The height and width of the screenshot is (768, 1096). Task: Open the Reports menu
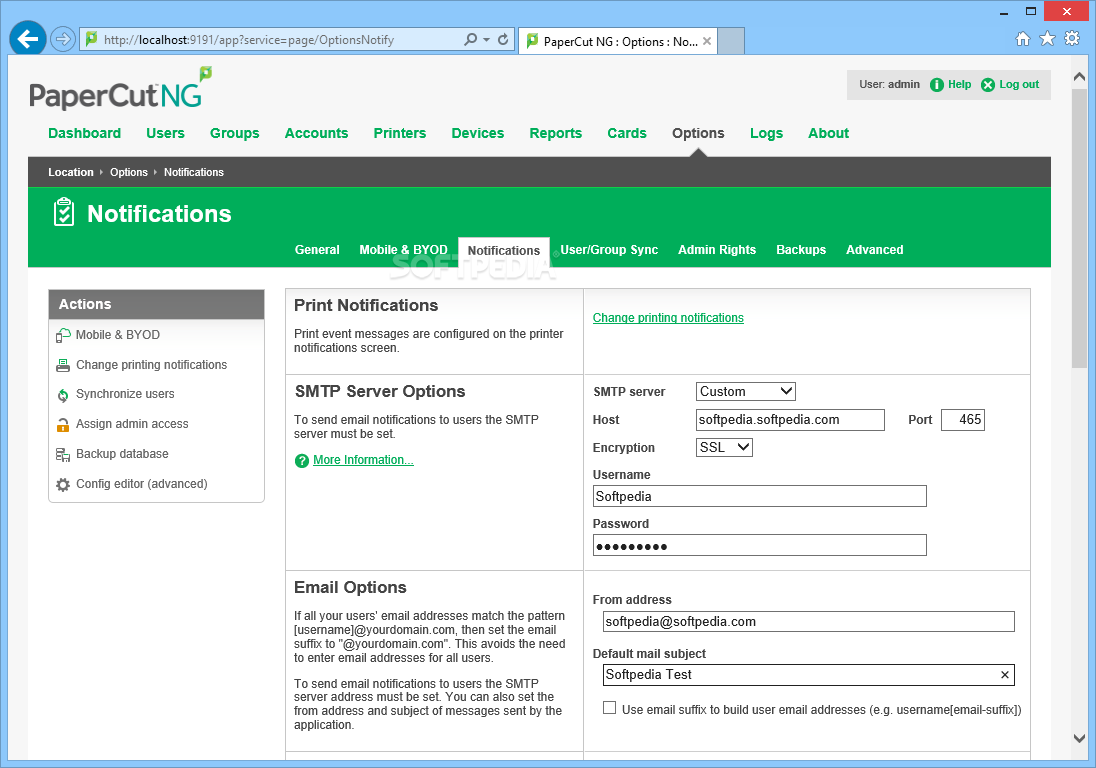pos(555,133)
